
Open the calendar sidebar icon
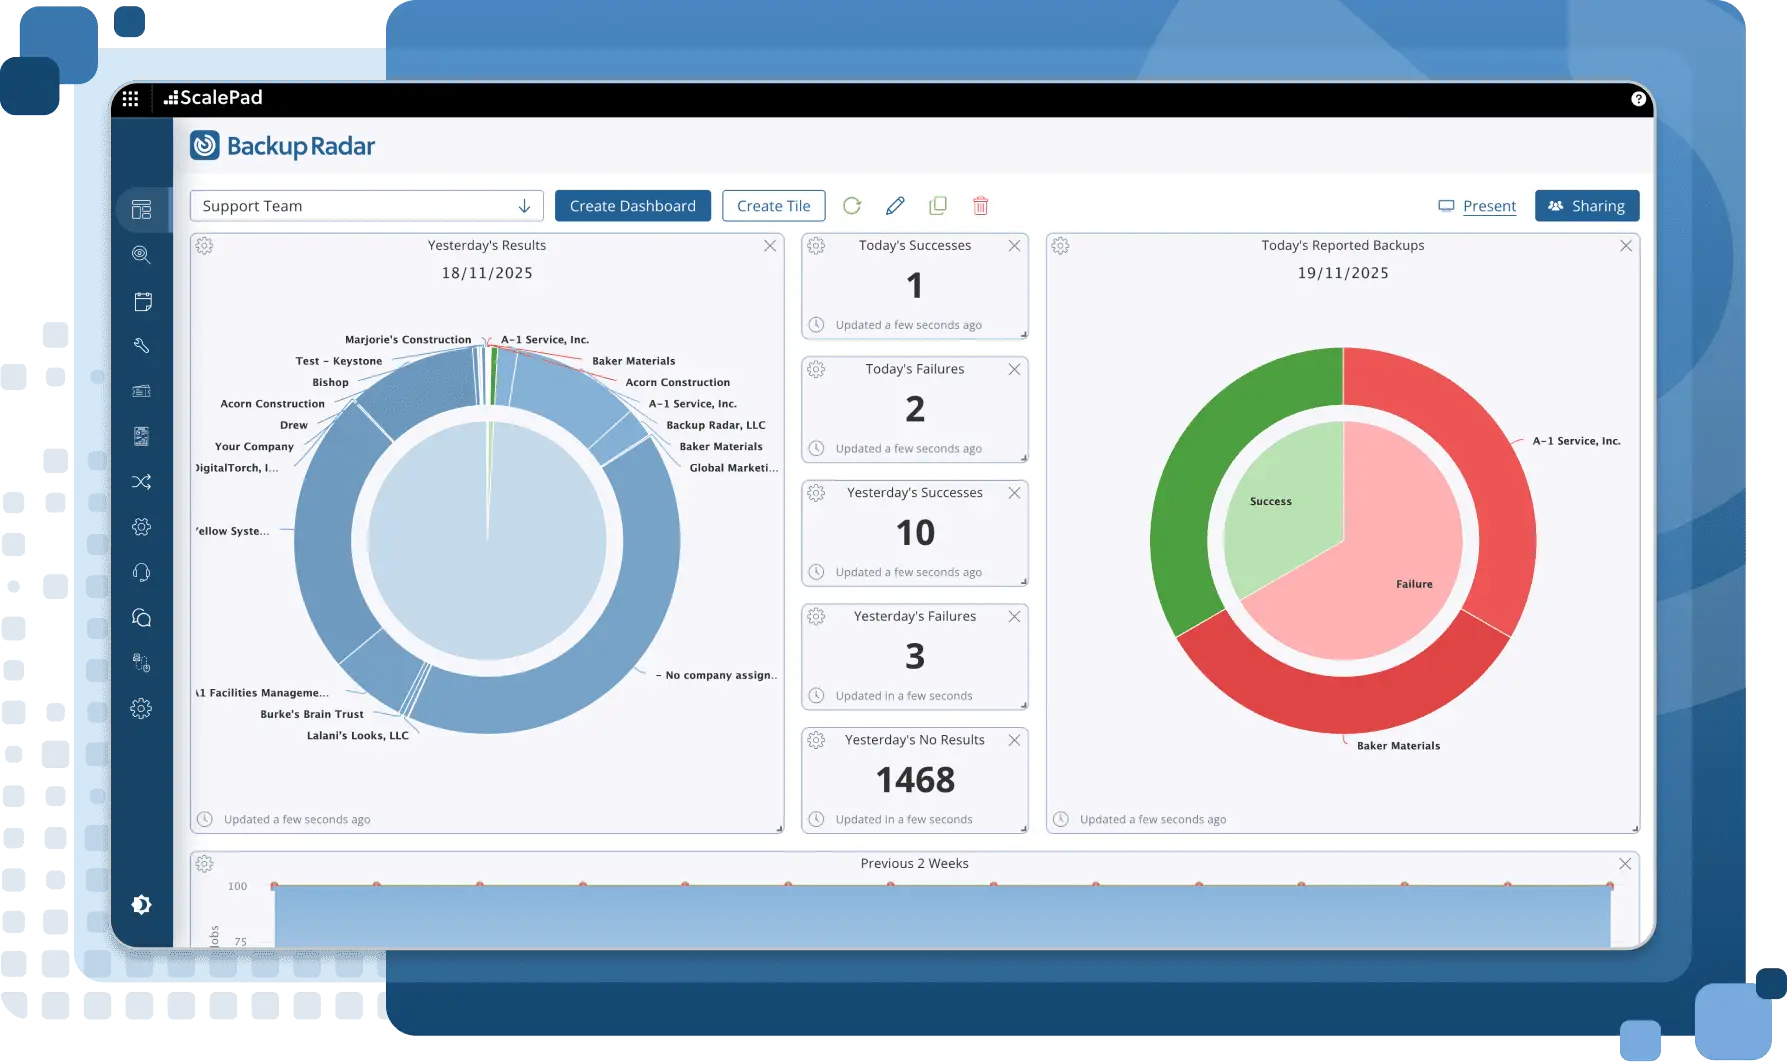click(x=142, y=301)
